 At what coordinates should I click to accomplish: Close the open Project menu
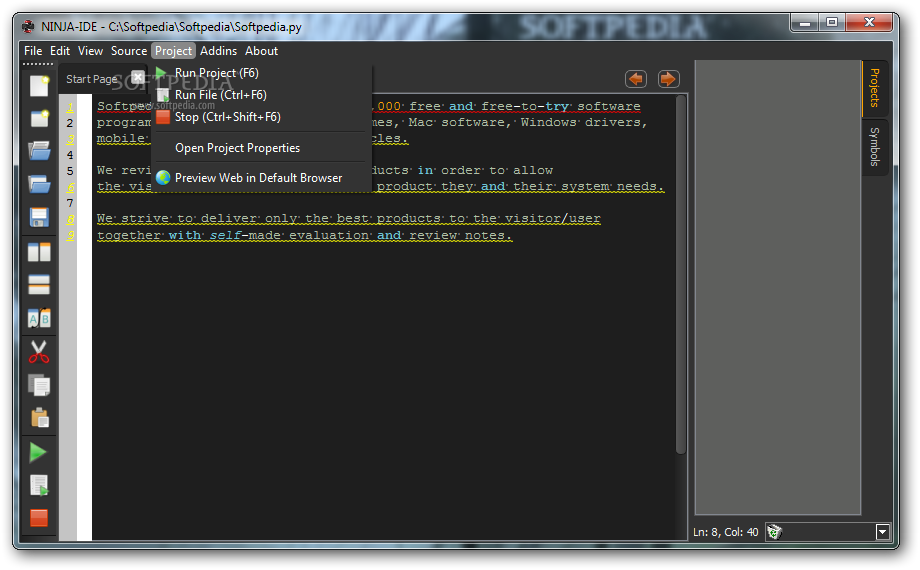[x=174, y=51]
